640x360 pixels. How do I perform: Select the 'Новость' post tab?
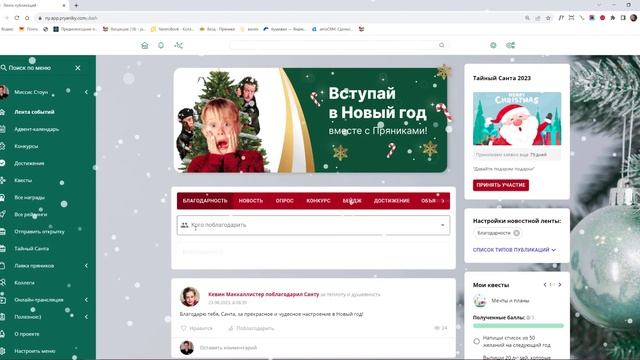tap(251, 201)
